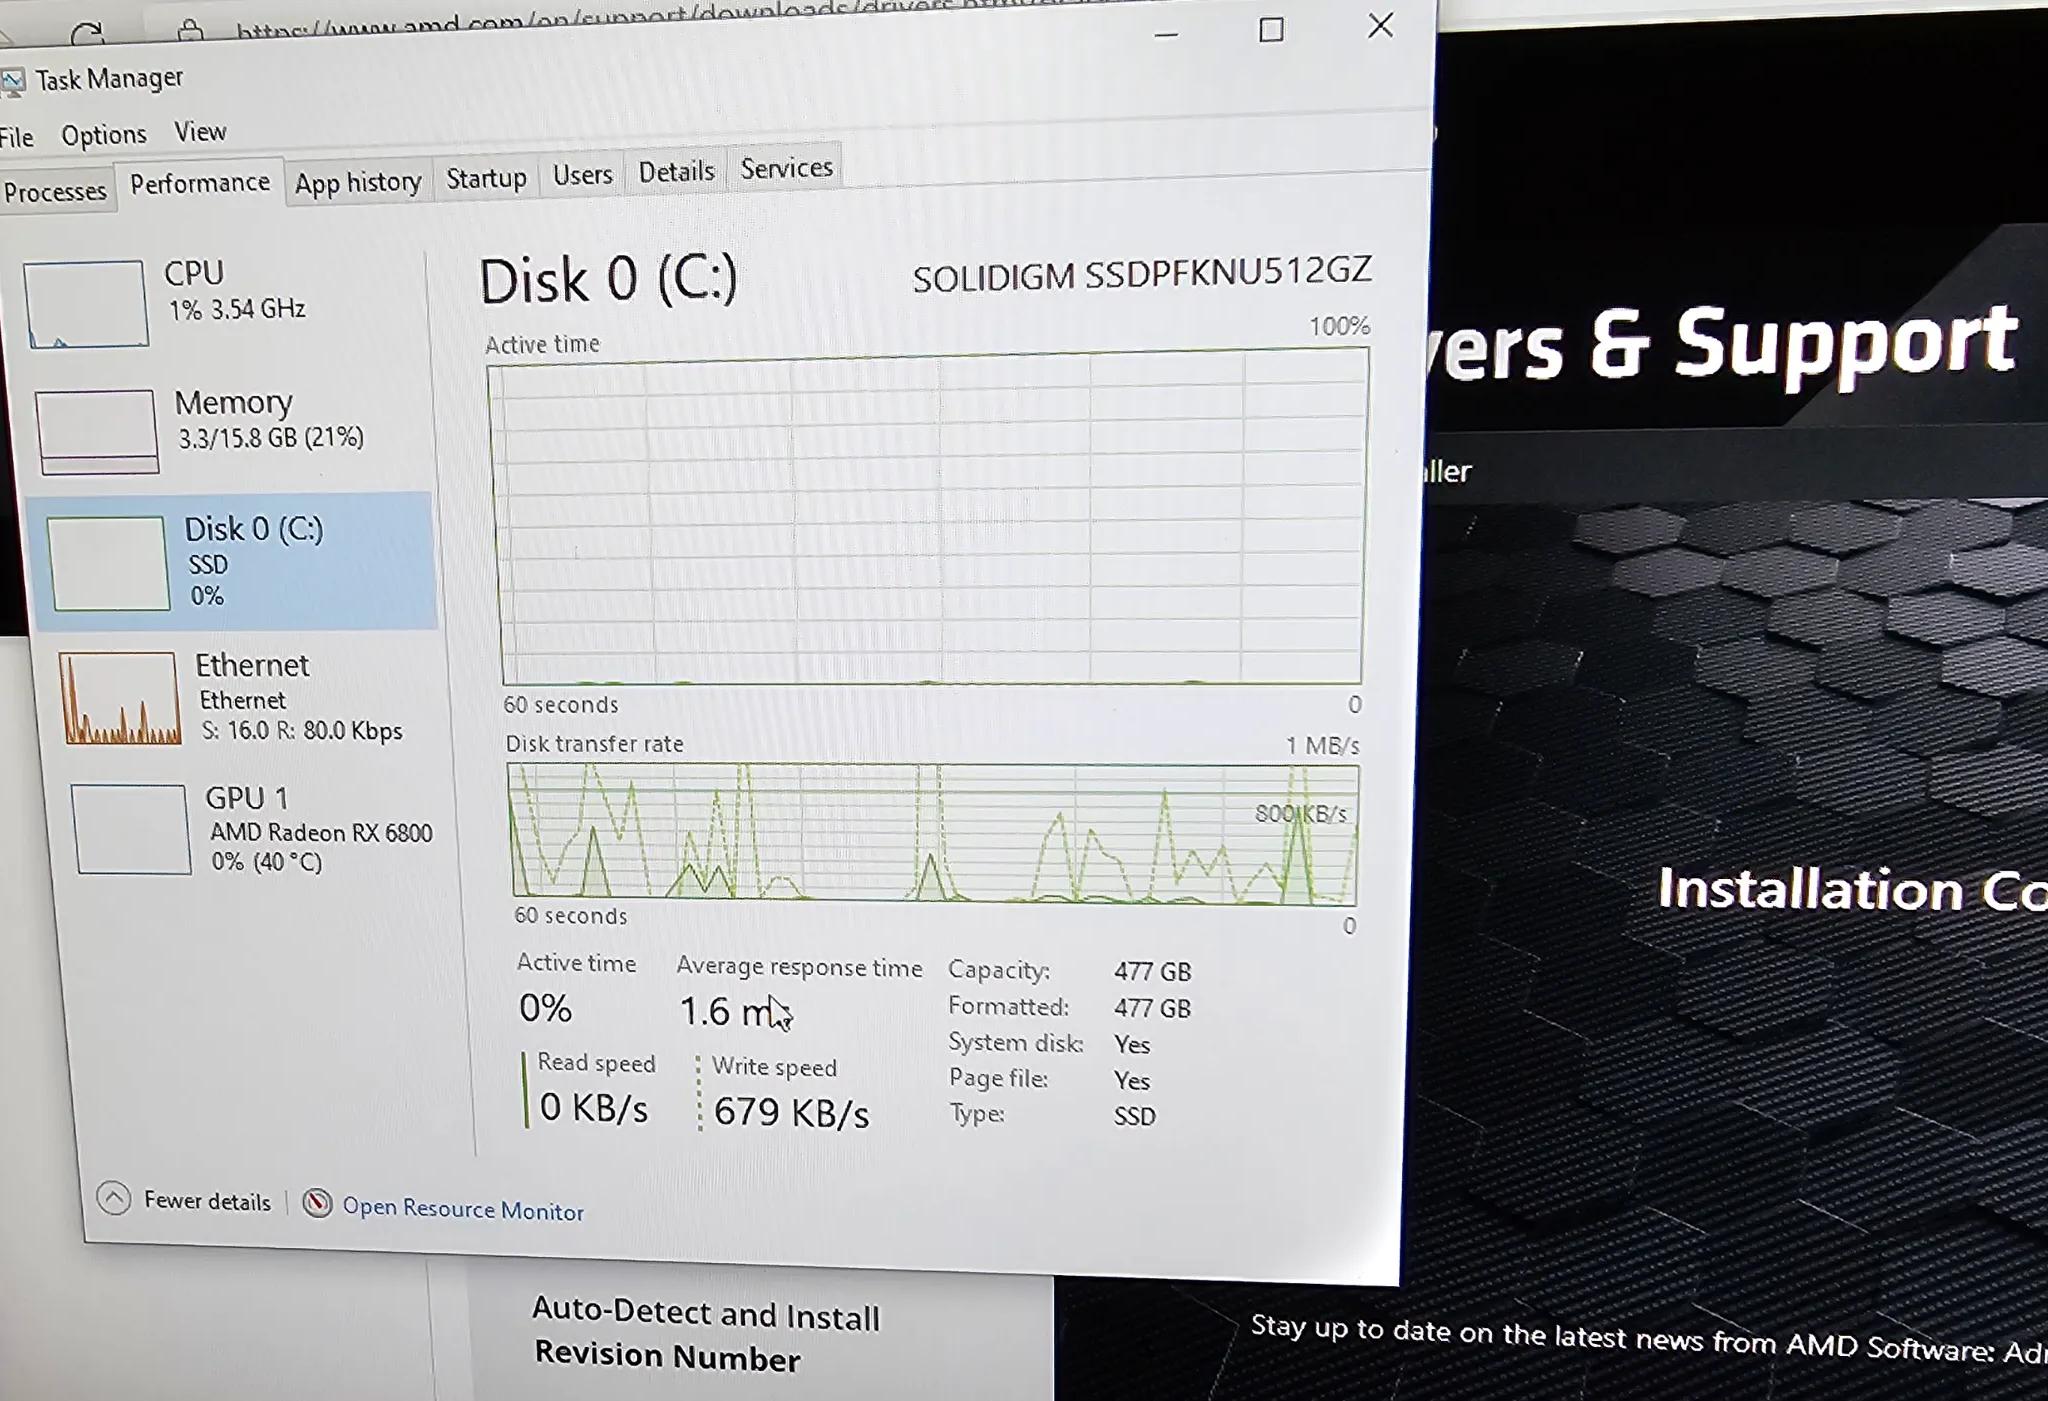Switch to the App history tab
This screenshot has width=2048, height=1401.
(x=358, y=182)
